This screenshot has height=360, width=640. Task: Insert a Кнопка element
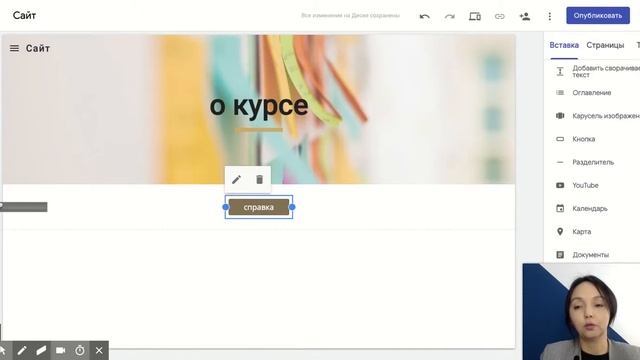pyautogui.click(x=583, y=139)
